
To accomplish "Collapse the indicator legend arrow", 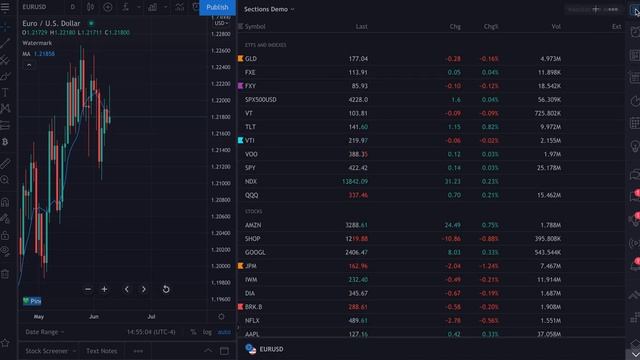I will coord(29,66).
